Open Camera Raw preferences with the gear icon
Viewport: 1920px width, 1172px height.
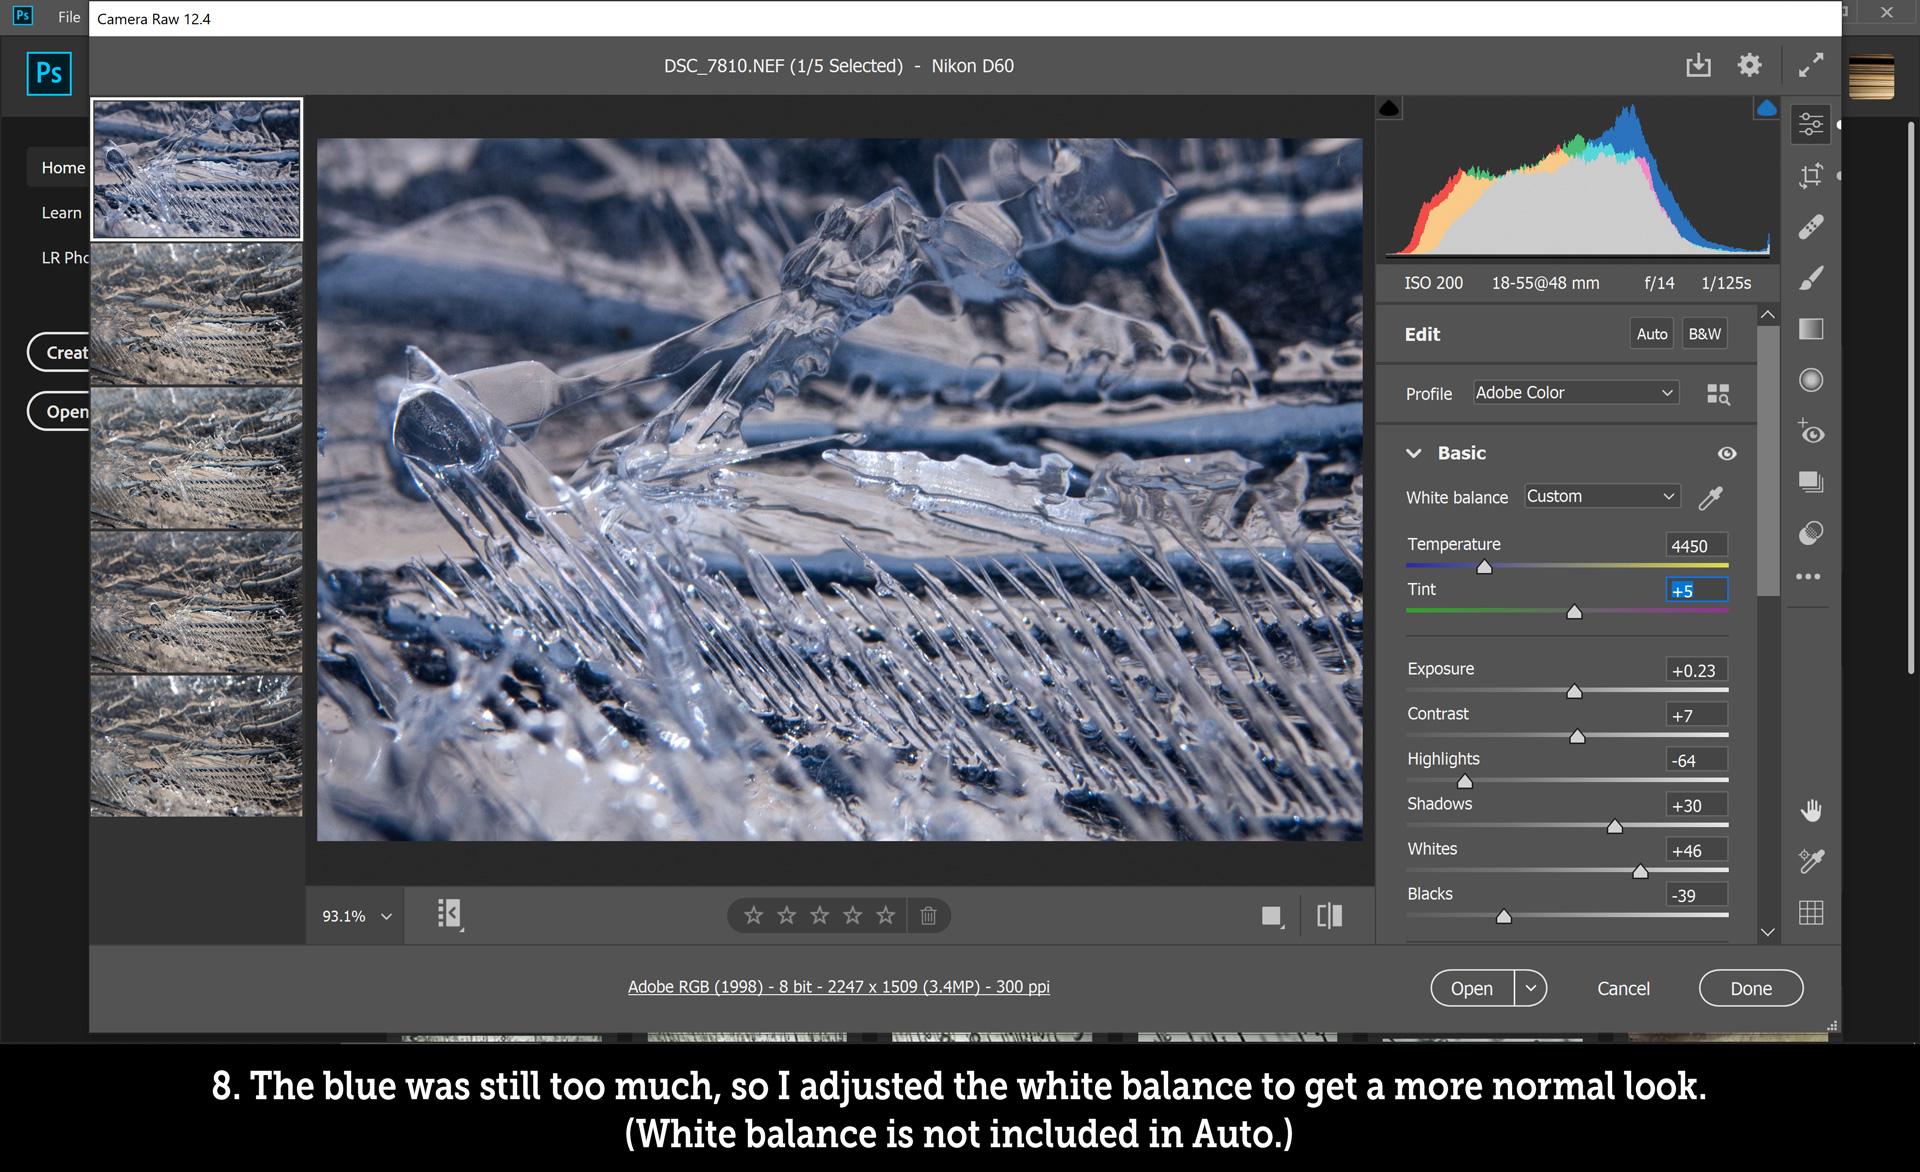tap(1750, 64)
